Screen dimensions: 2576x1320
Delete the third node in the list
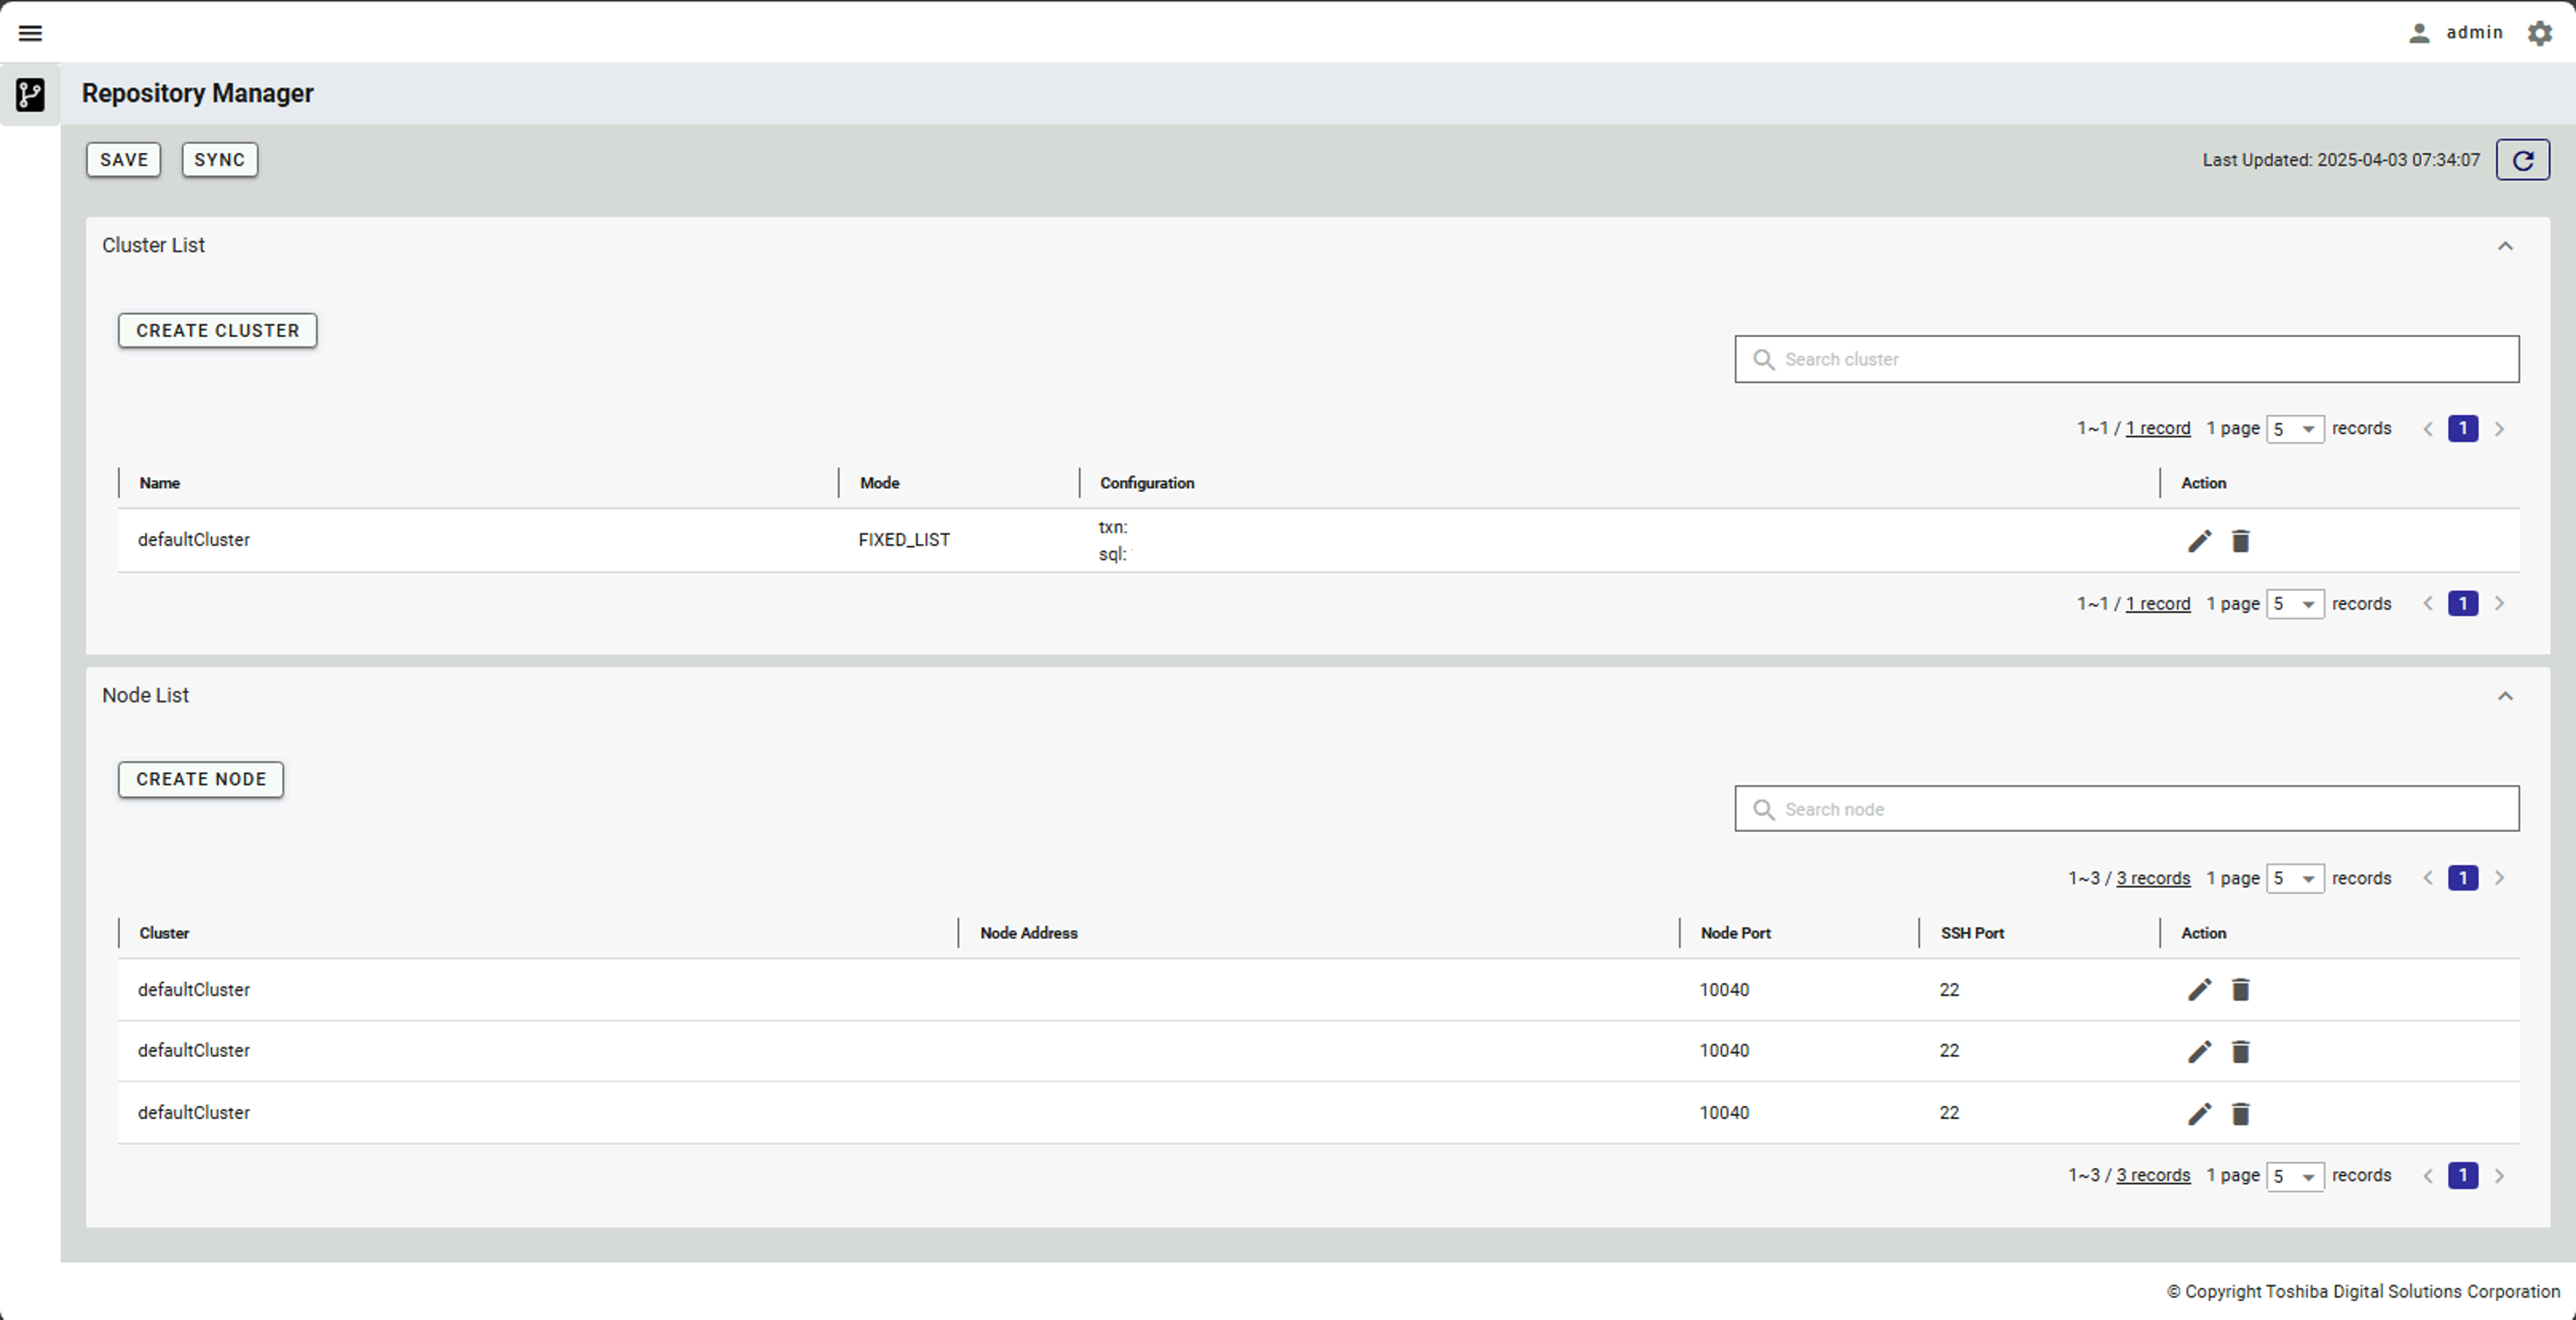coord(2240,1114)
